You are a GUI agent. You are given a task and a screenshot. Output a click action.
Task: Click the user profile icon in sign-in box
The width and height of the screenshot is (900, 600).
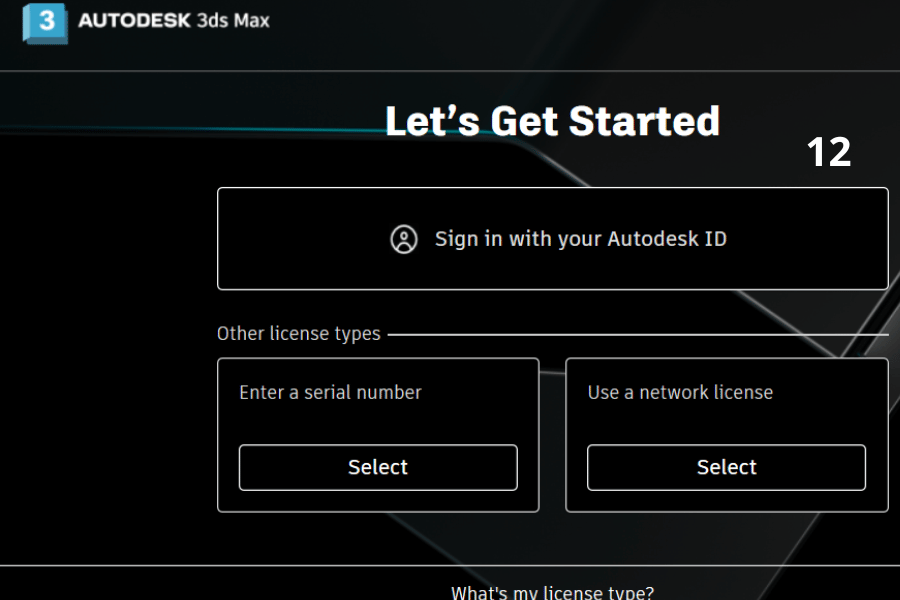pyautogui.click(x=404, y=240)
